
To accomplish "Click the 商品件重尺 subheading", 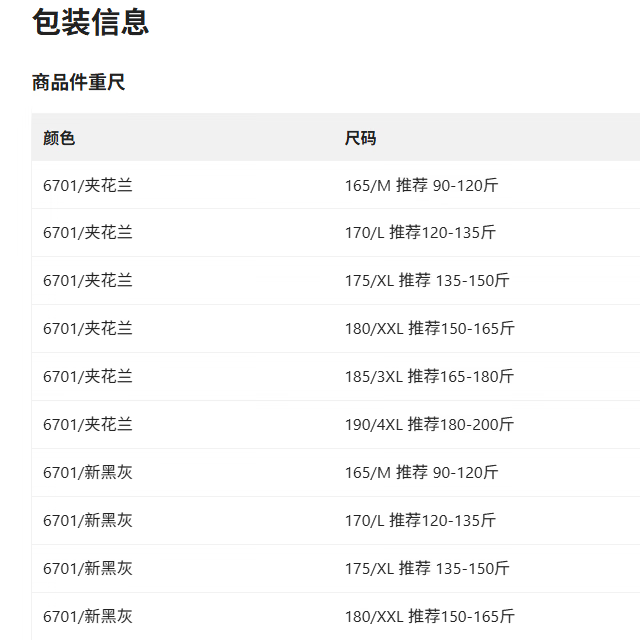I will (x=79, y=83).
